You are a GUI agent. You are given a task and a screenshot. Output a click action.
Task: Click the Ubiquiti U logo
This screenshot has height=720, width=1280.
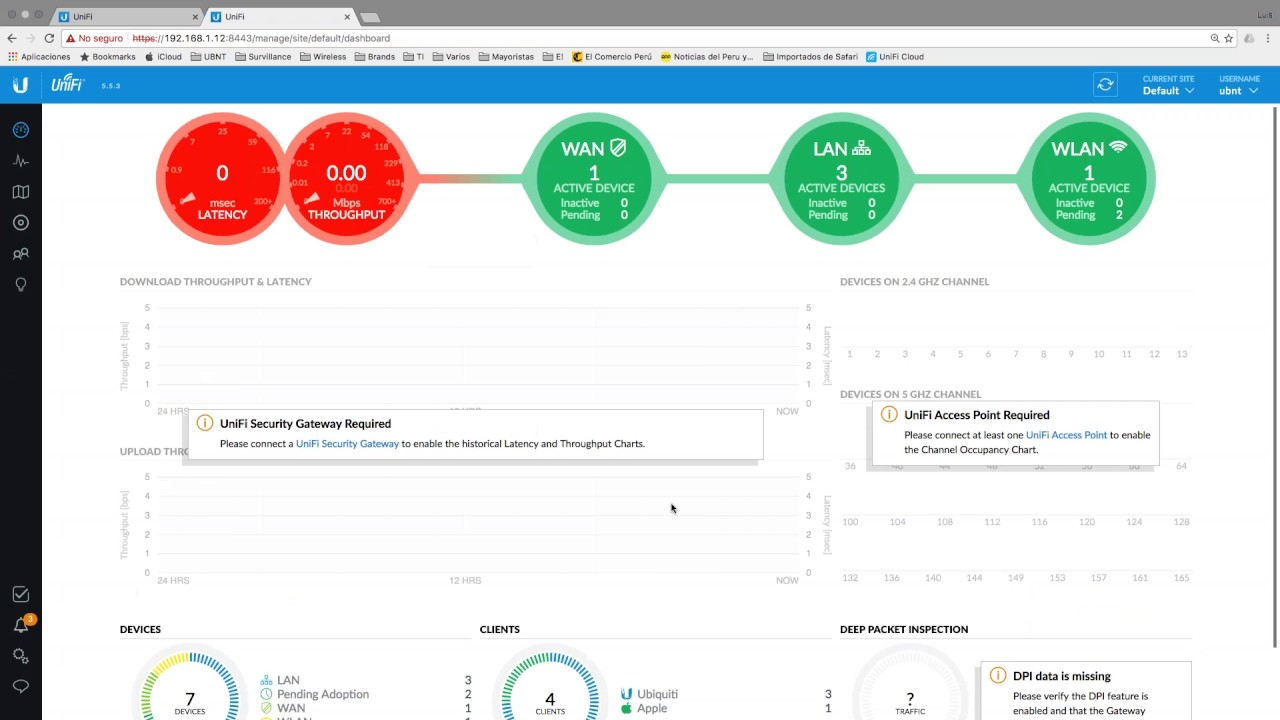coord(20,86)
